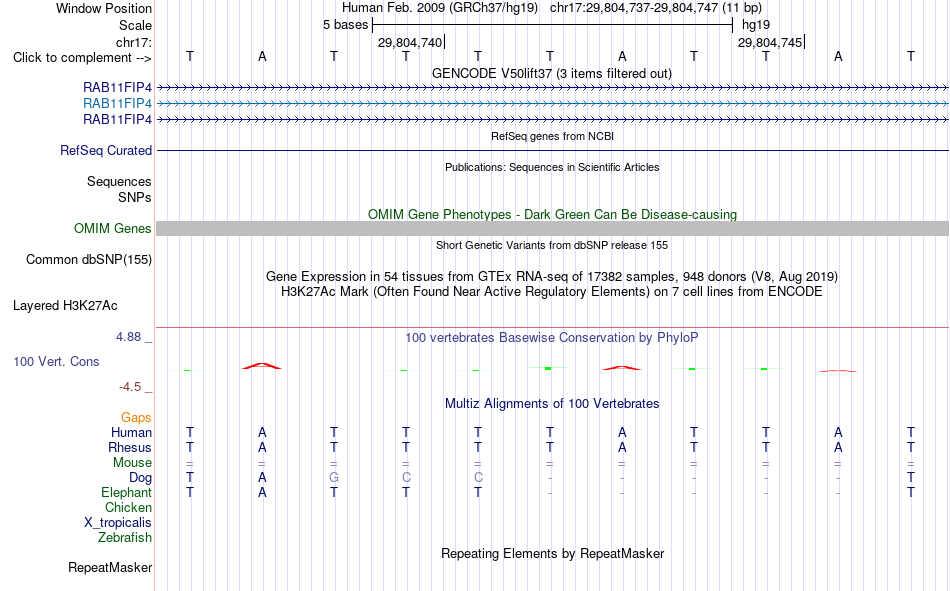The height and width of the screenshot is (591, 950).
Task: Click '100 vertebrates Basewise Conservation by PhyloP' title
Action: pos(552,338)
